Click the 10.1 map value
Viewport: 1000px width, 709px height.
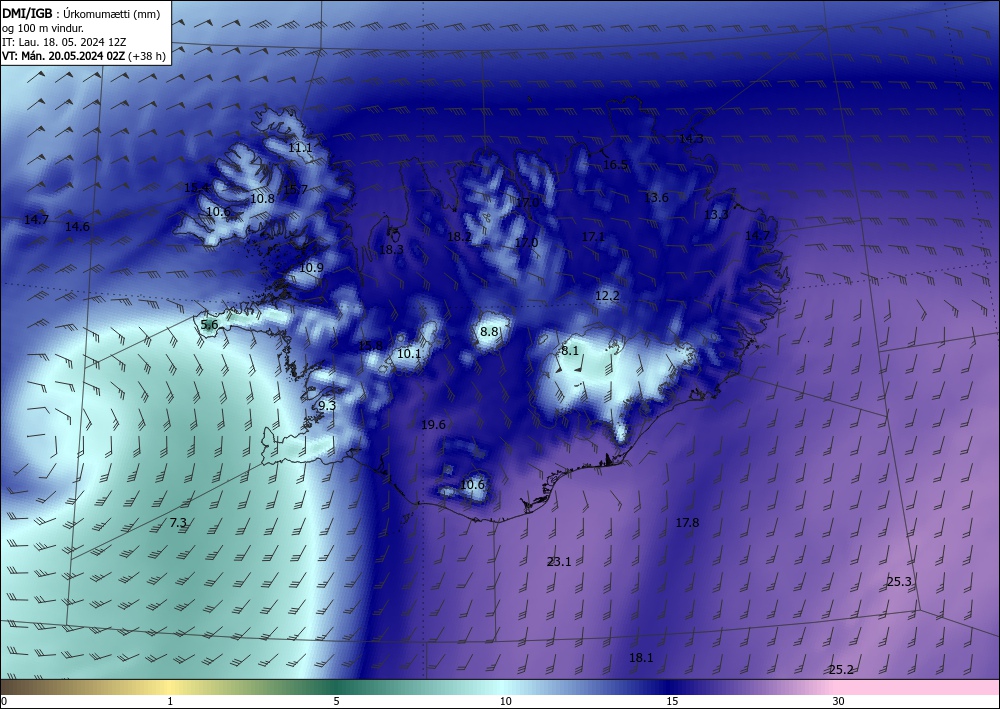pyautogui.click(x=409, y=353)
